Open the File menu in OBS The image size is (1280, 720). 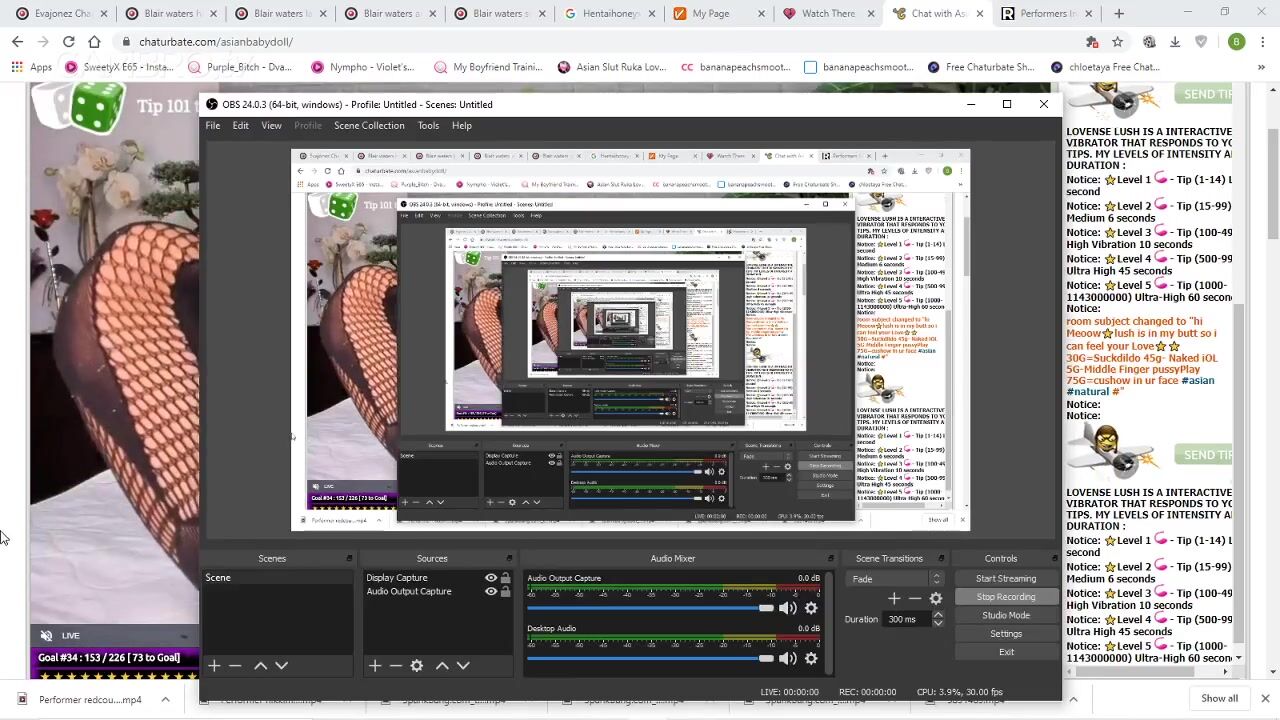pyautogui.click(x=213, y=126)
